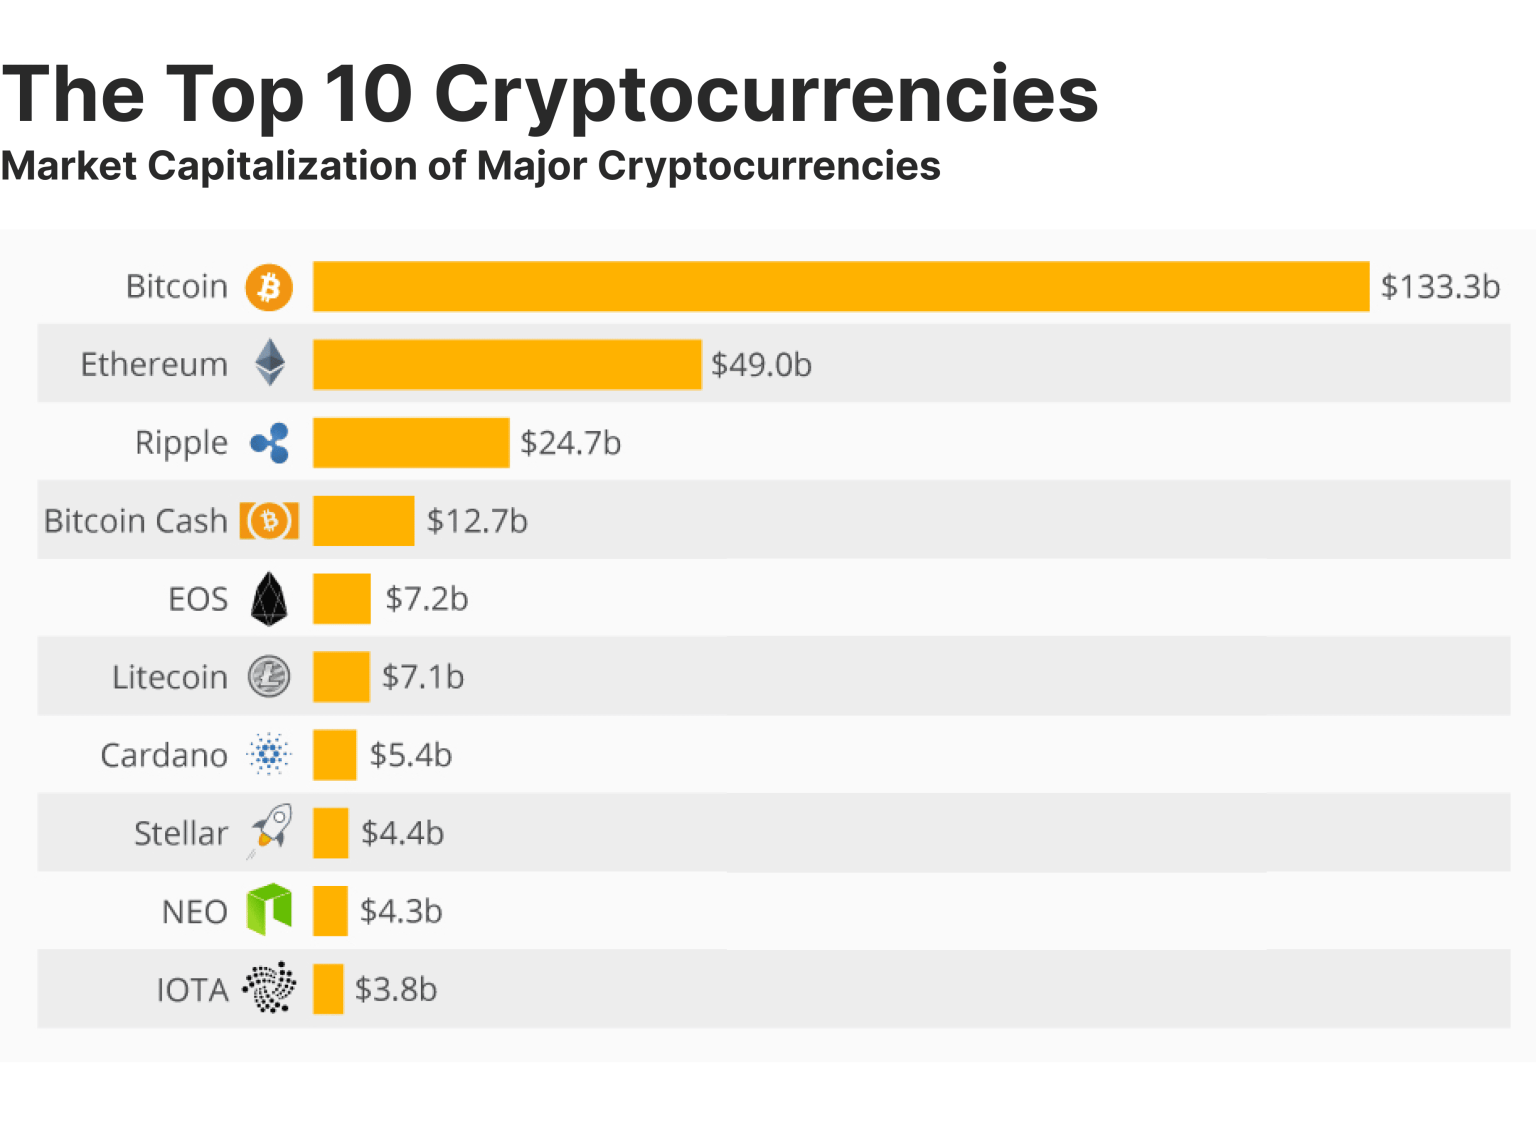The image size is (1536, 1127).
Task: Select the Bitcoin Cash text label
Action: pyautogui.click(x=136, y=521)
